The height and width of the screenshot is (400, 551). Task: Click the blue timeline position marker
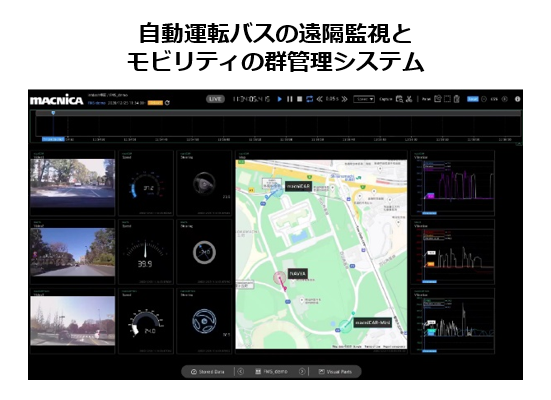pos(53,113)
